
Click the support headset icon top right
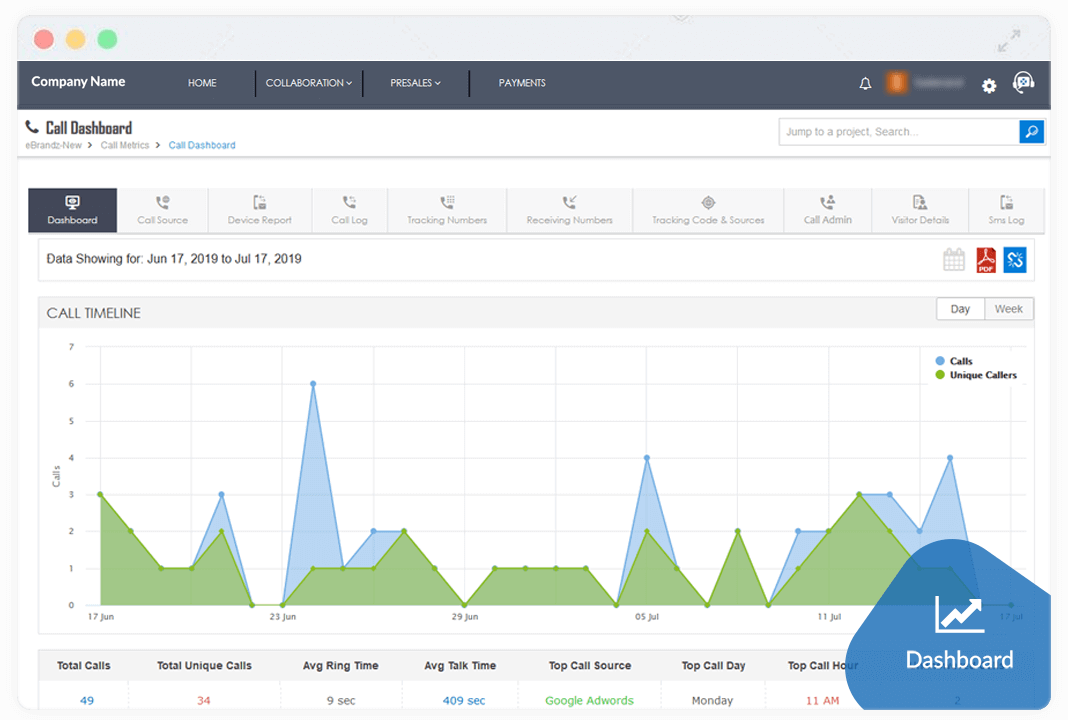pos(1024,83)
